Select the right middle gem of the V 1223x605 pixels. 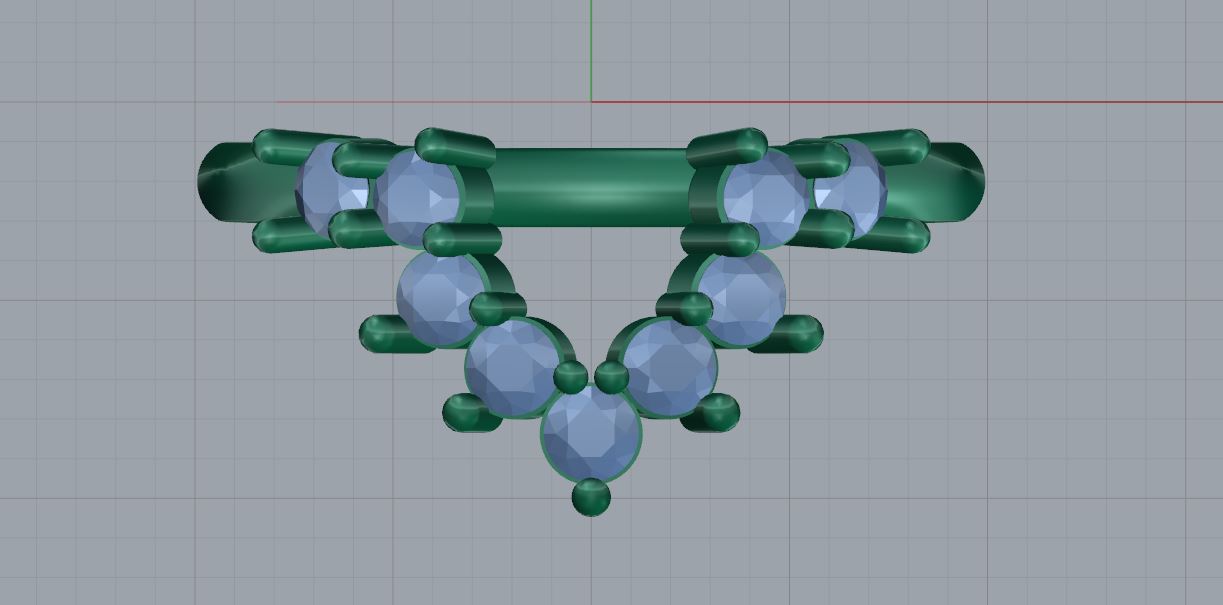pos(741,297)
